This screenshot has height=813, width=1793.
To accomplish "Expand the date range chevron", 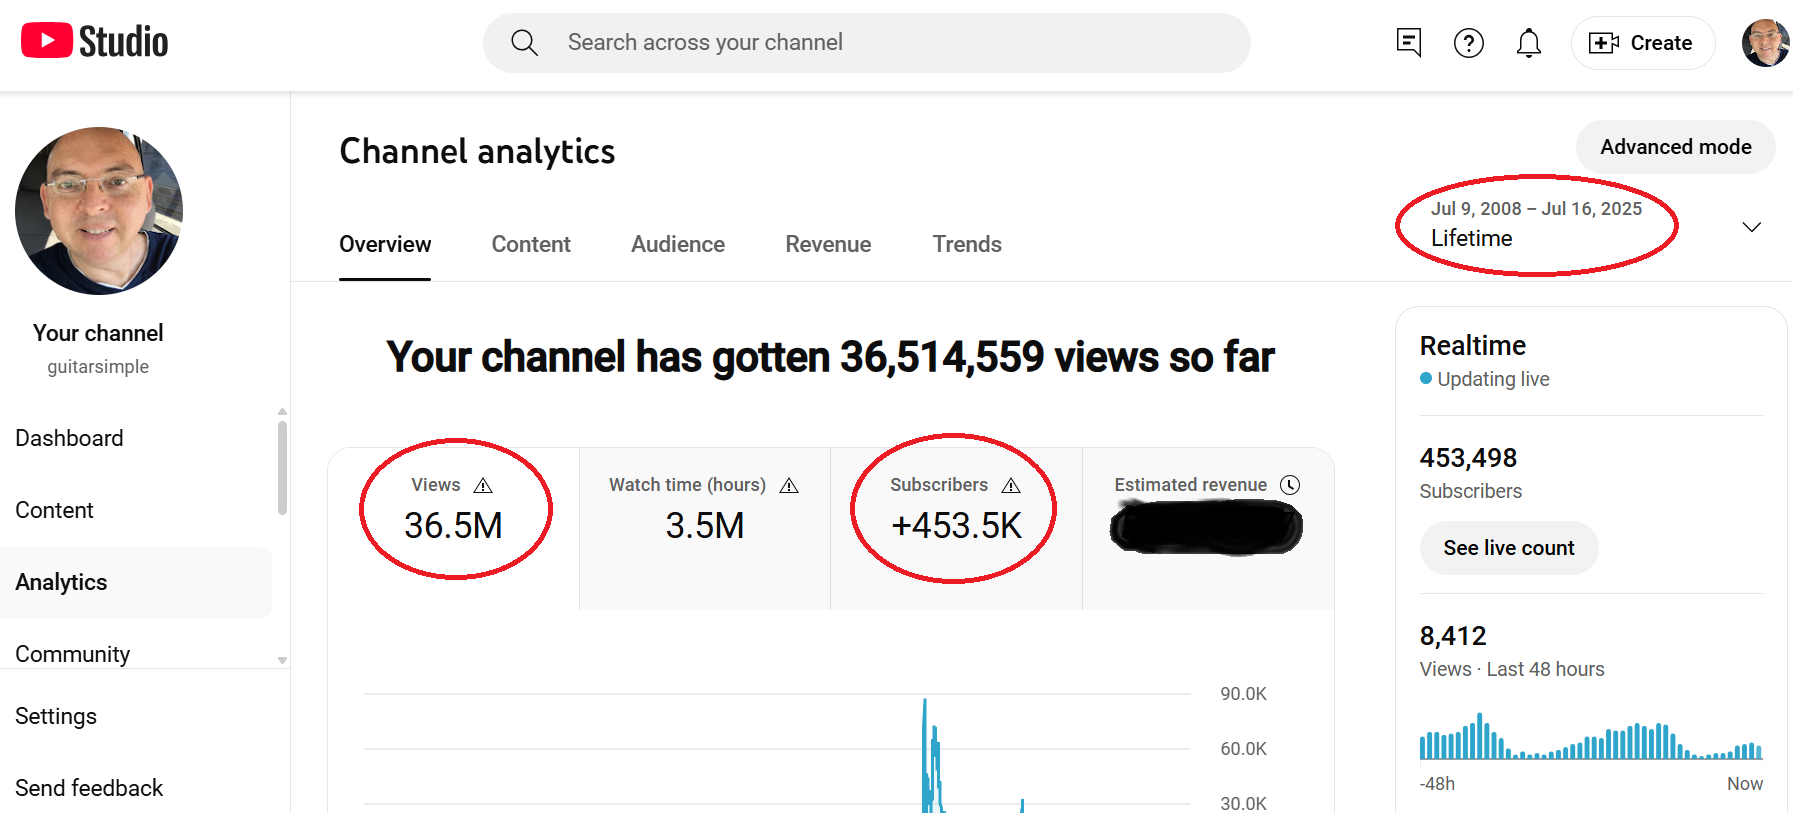I will pyautogui.click(x=1751, y=227).
